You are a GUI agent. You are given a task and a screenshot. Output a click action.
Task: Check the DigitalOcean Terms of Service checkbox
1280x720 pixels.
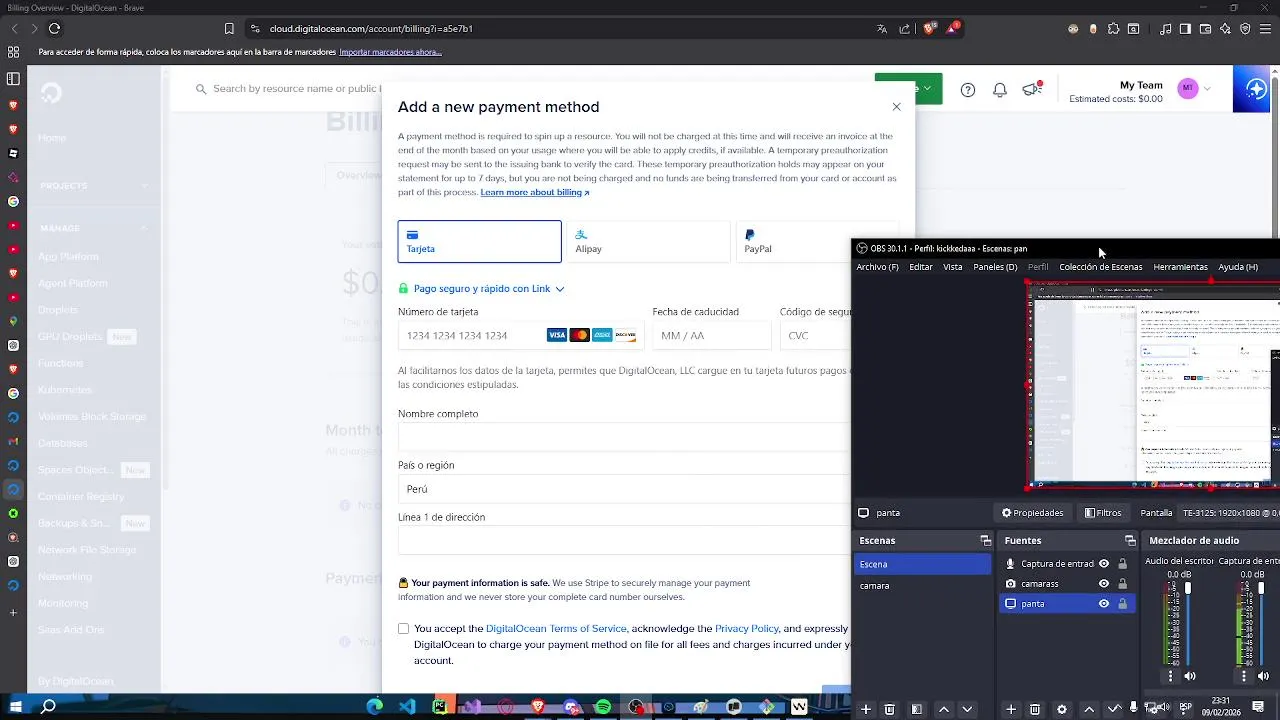[403, 629]
